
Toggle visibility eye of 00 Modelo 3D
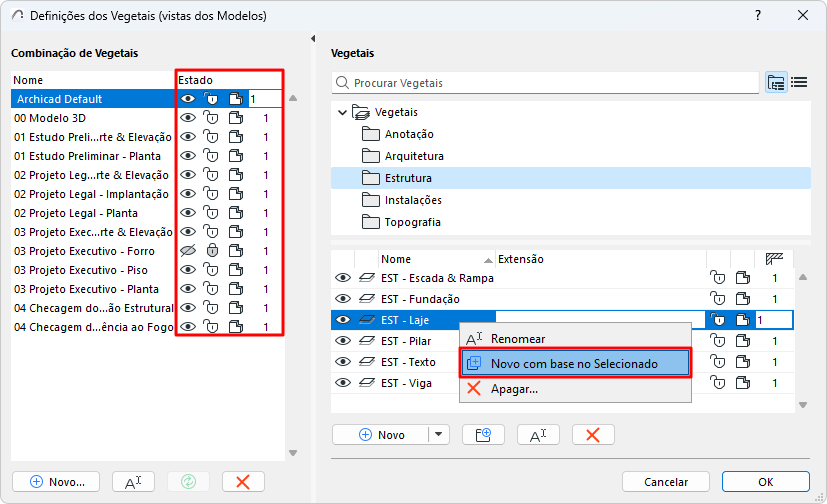tap(187, 118)
